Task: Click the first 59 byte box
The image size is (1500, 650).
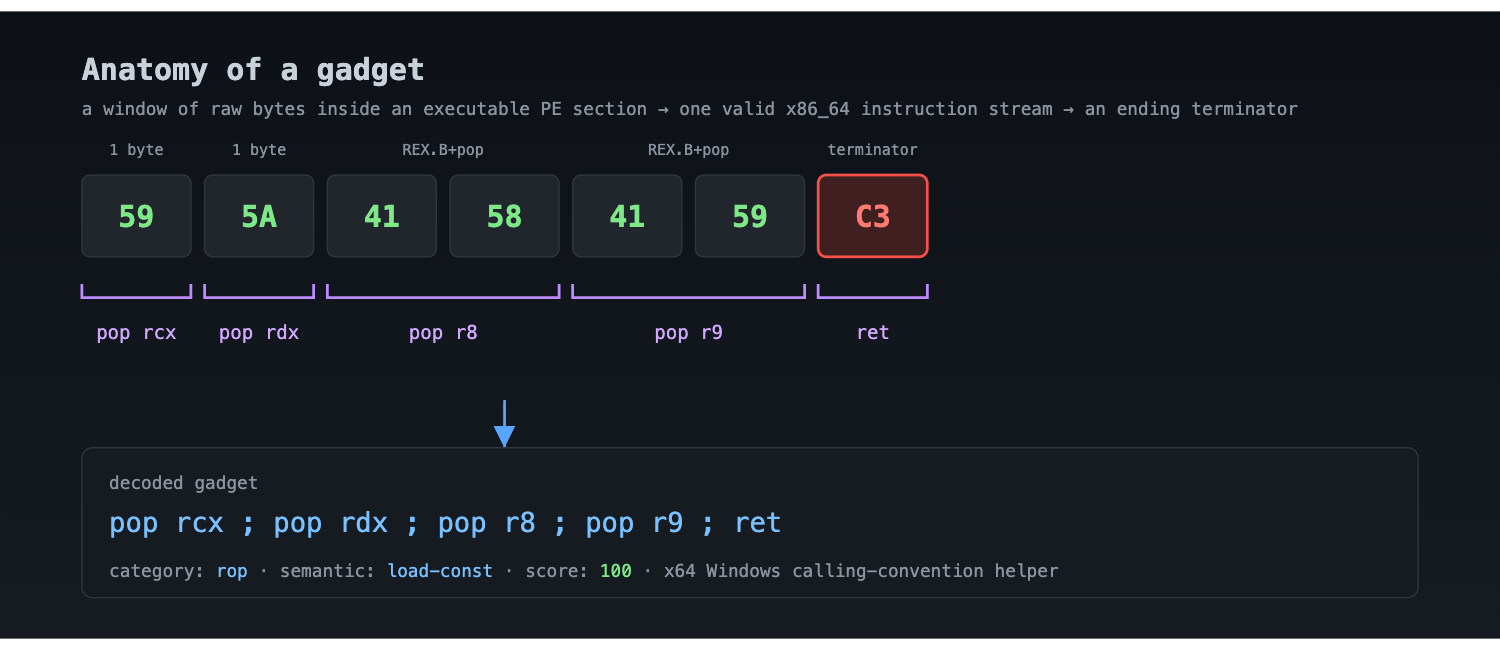Action: 136,216
